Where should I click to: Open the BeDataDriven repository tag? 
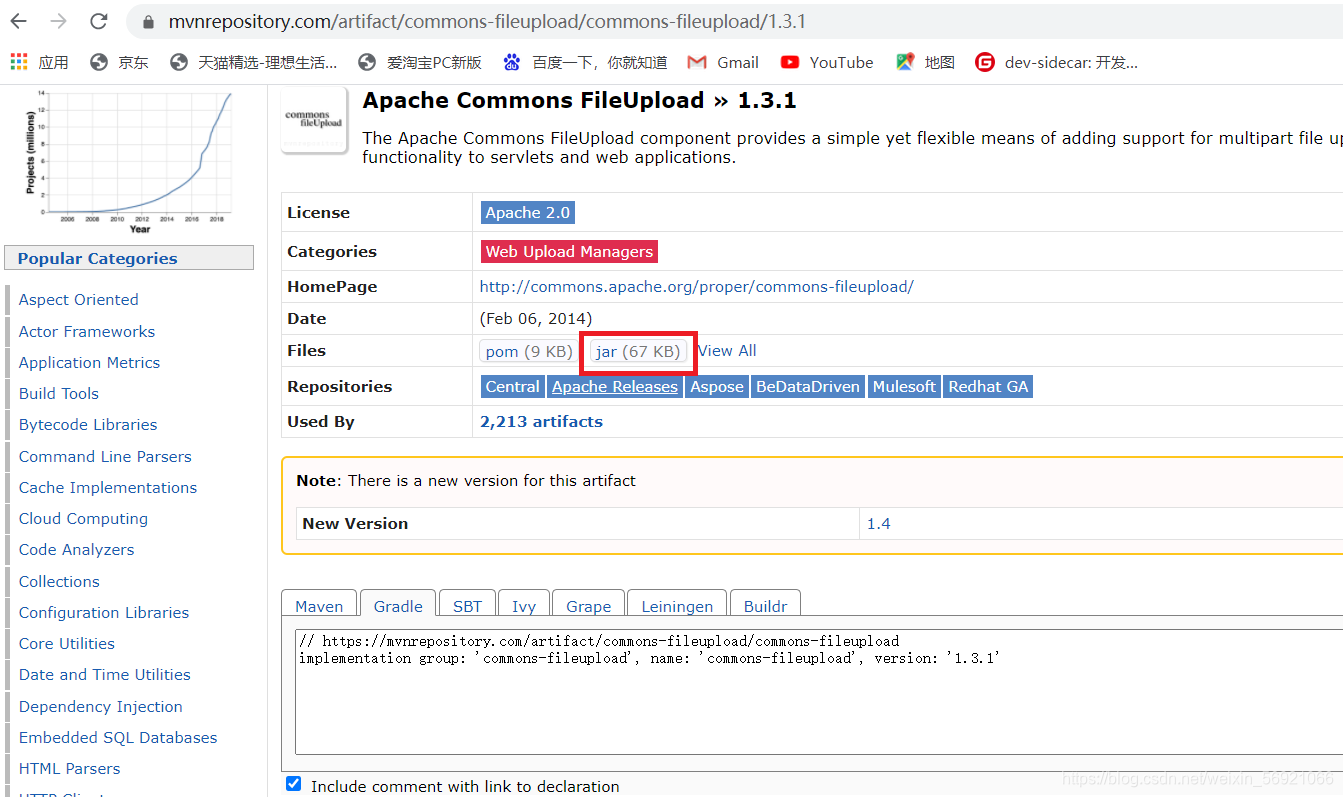pyautogui.click(x=808, y=386)
